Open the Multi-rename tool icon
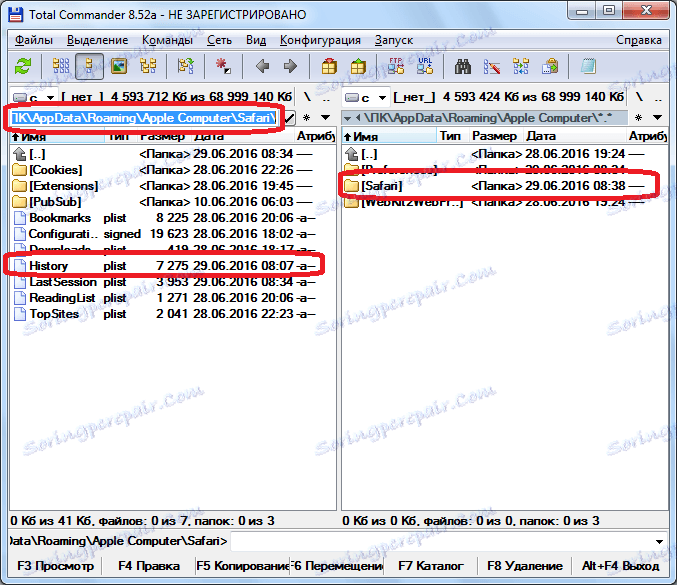Viewport: 677px width, 585px height. 492,66
